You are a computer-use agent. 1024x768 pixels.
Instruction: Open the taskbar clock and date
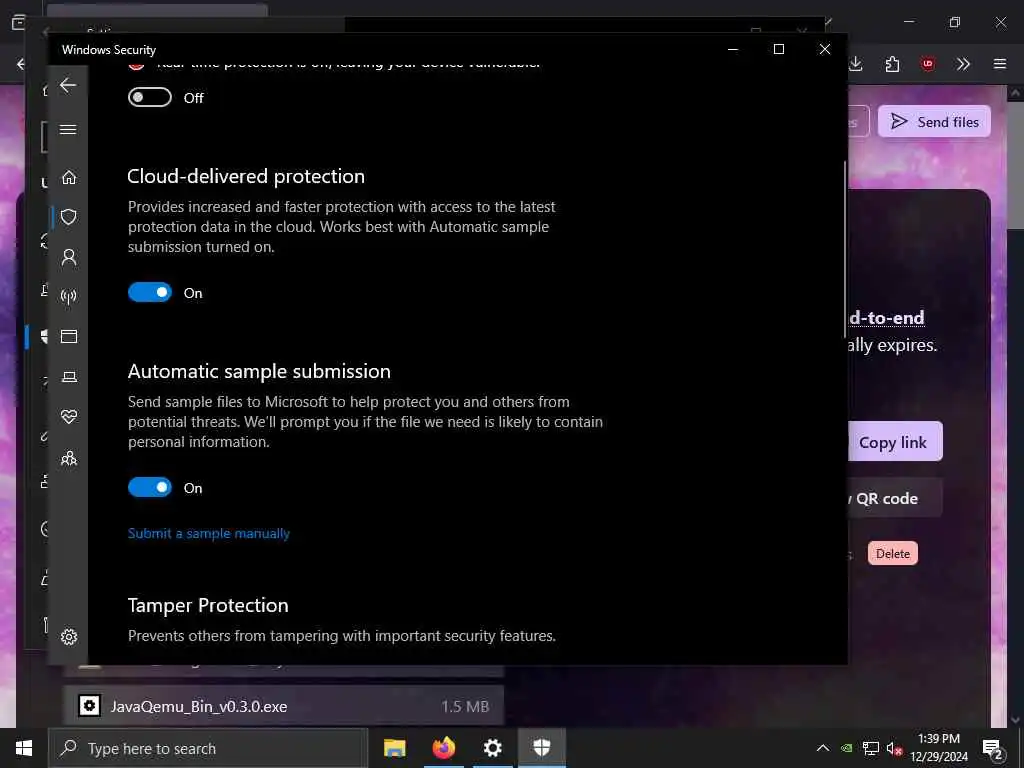coord(938,748)
